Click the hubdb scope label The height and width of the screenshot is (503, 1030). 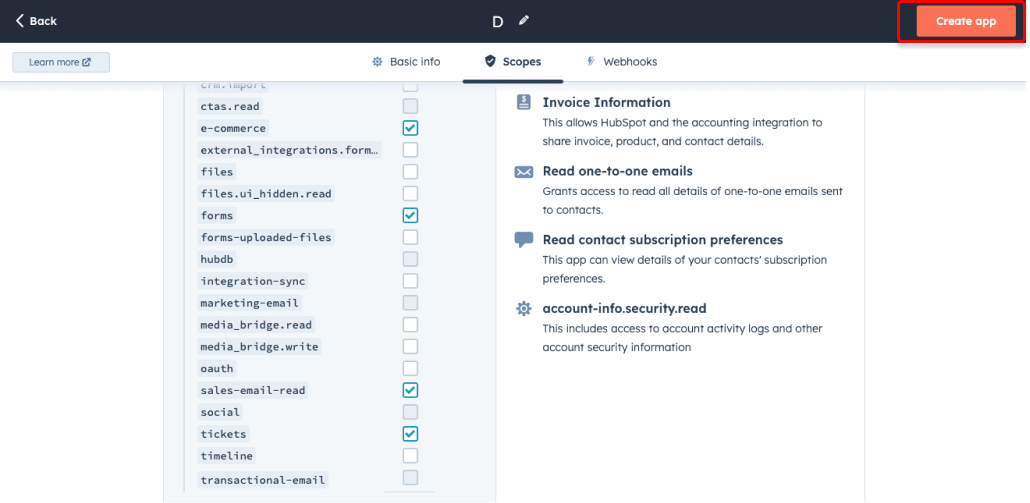coord(217,259)
